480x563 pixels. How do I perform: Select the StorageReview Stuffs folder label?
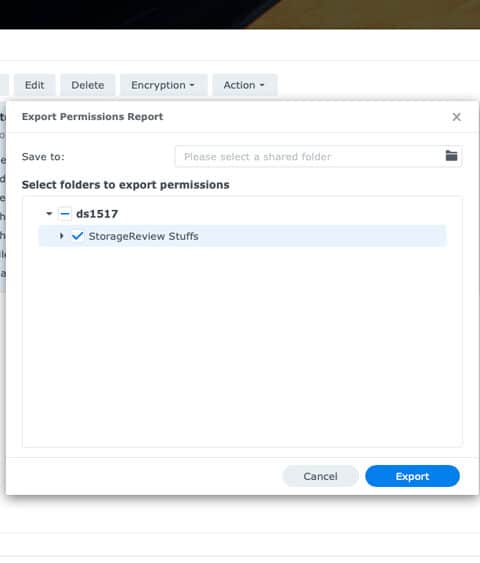click(x=144, y=236)
